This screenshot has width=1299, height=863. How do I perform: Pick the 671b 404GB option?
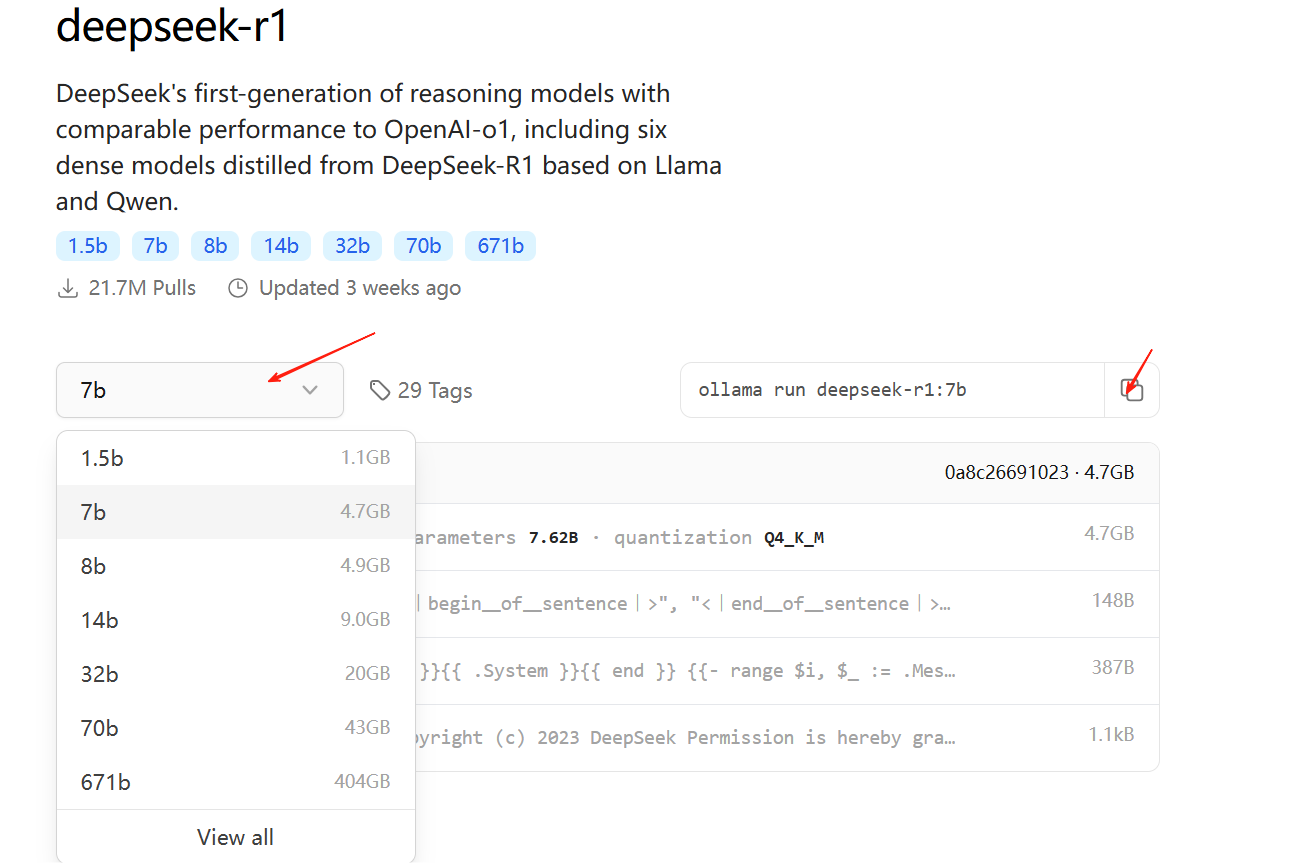click(x=236, y=782)
